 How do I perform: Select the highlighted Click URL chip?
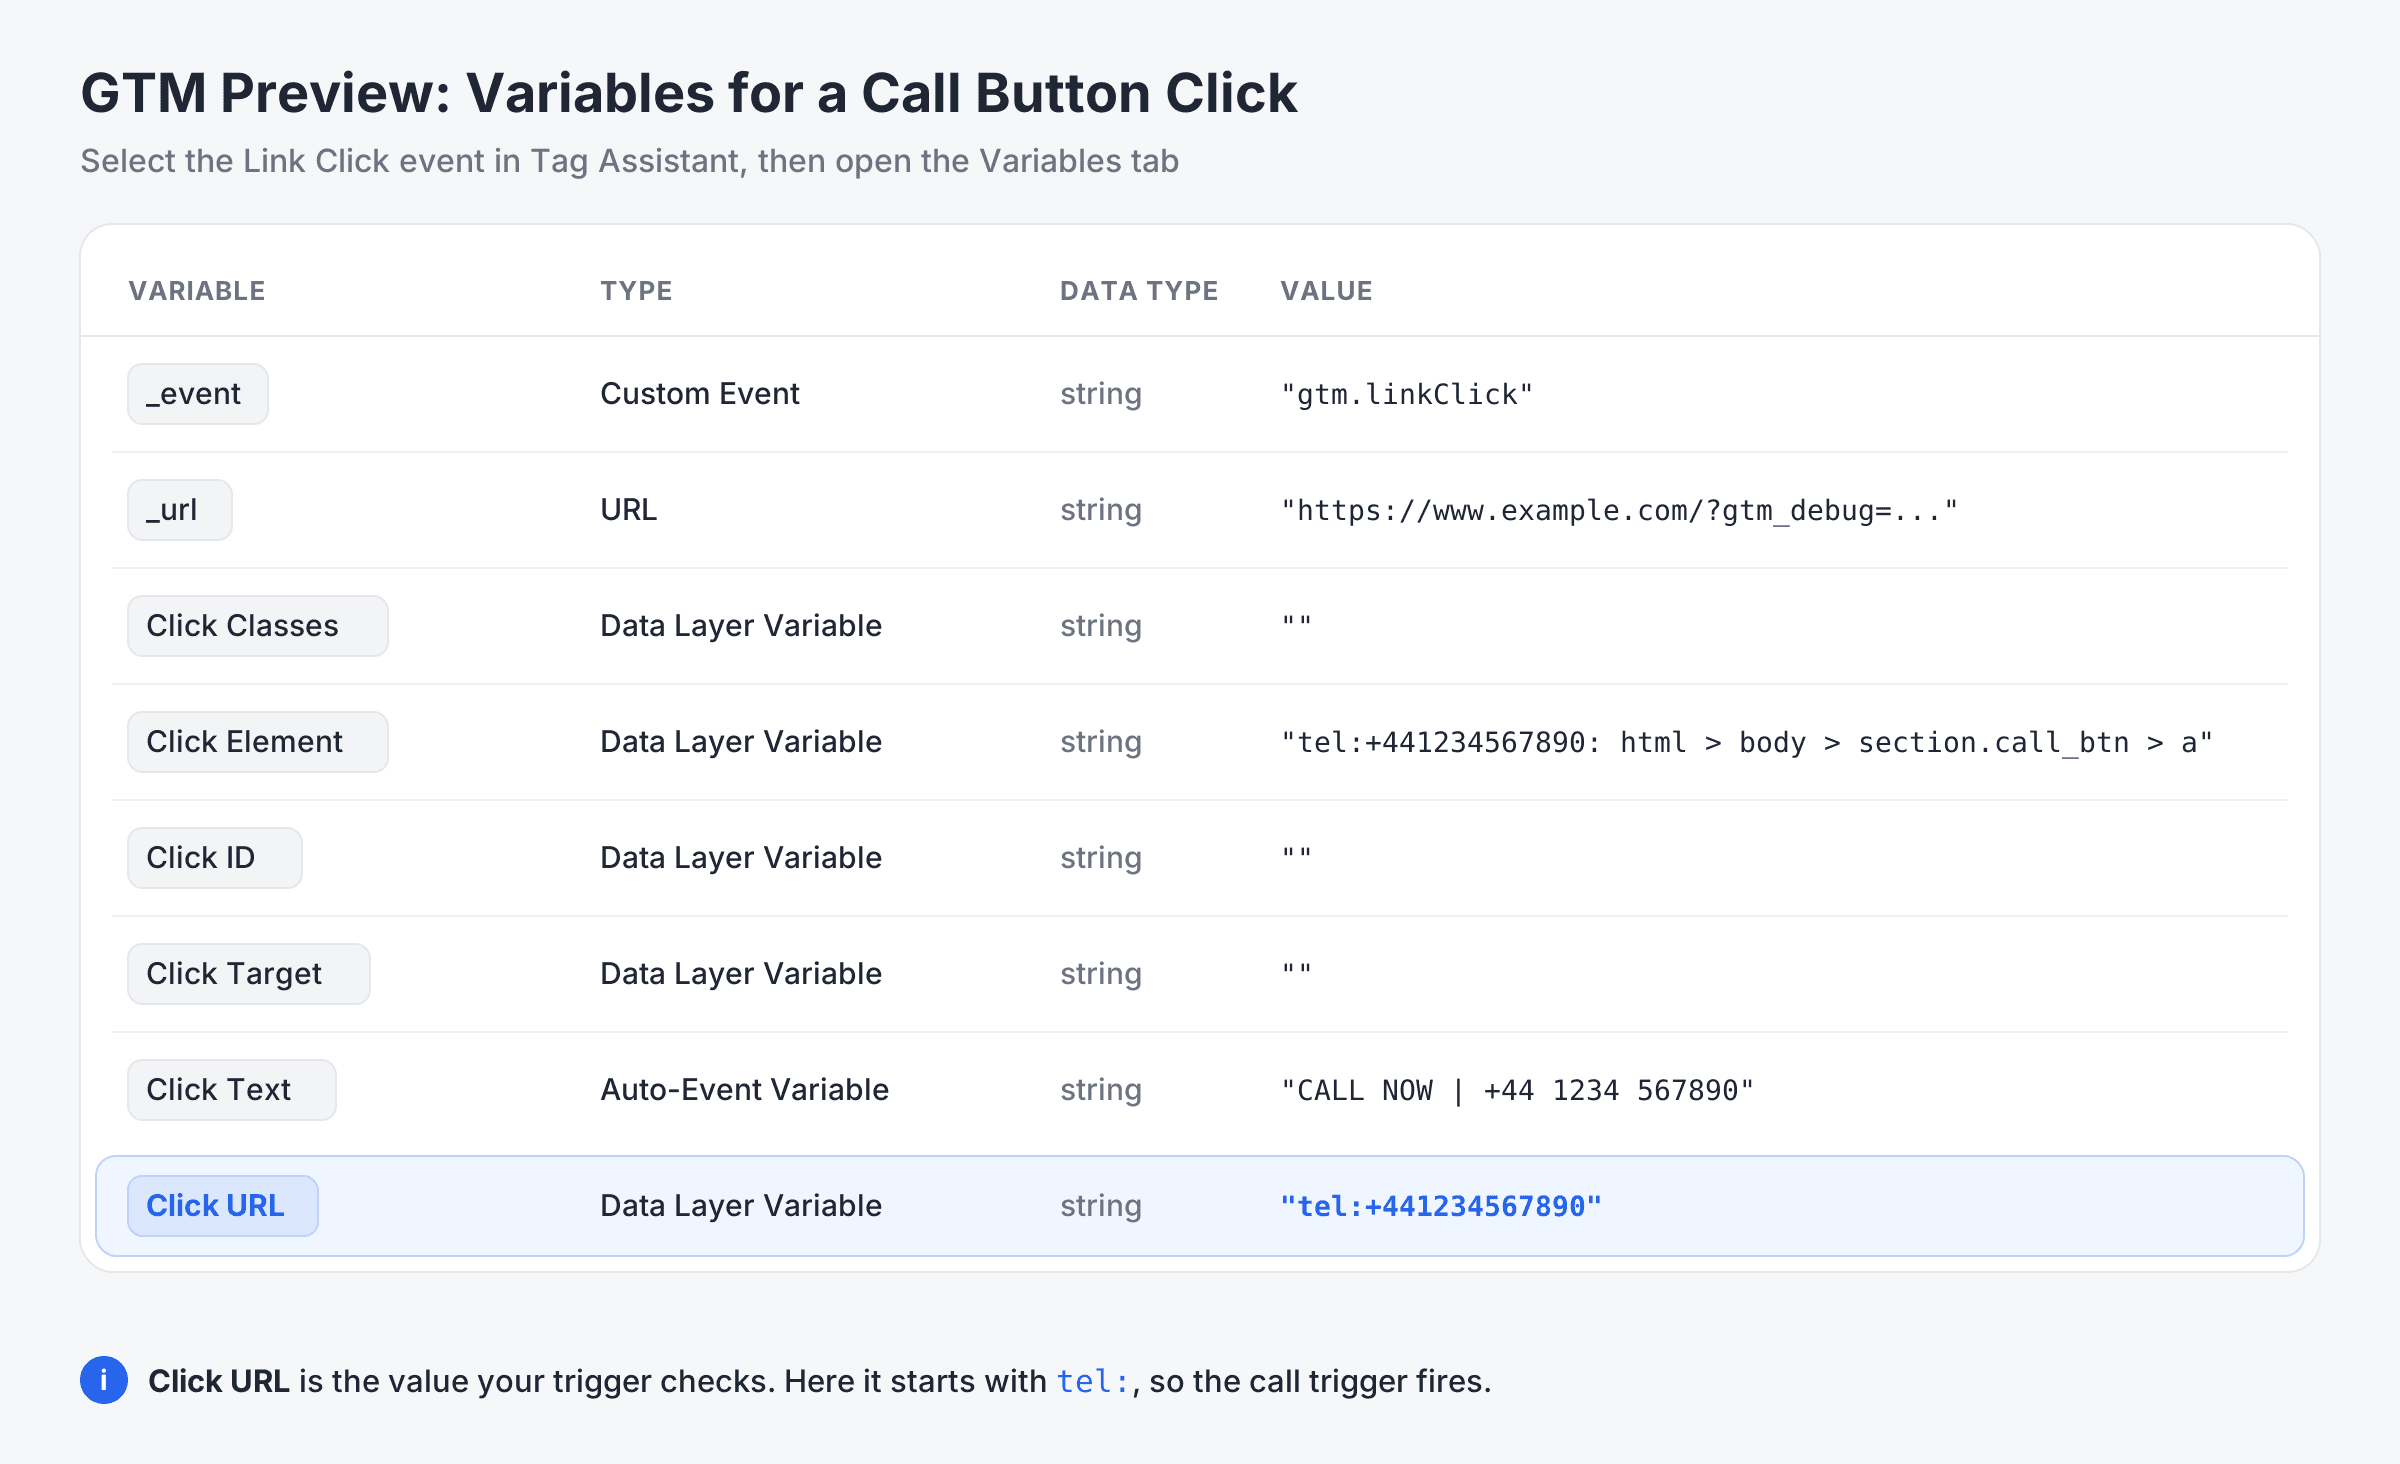click(223, 1206)
